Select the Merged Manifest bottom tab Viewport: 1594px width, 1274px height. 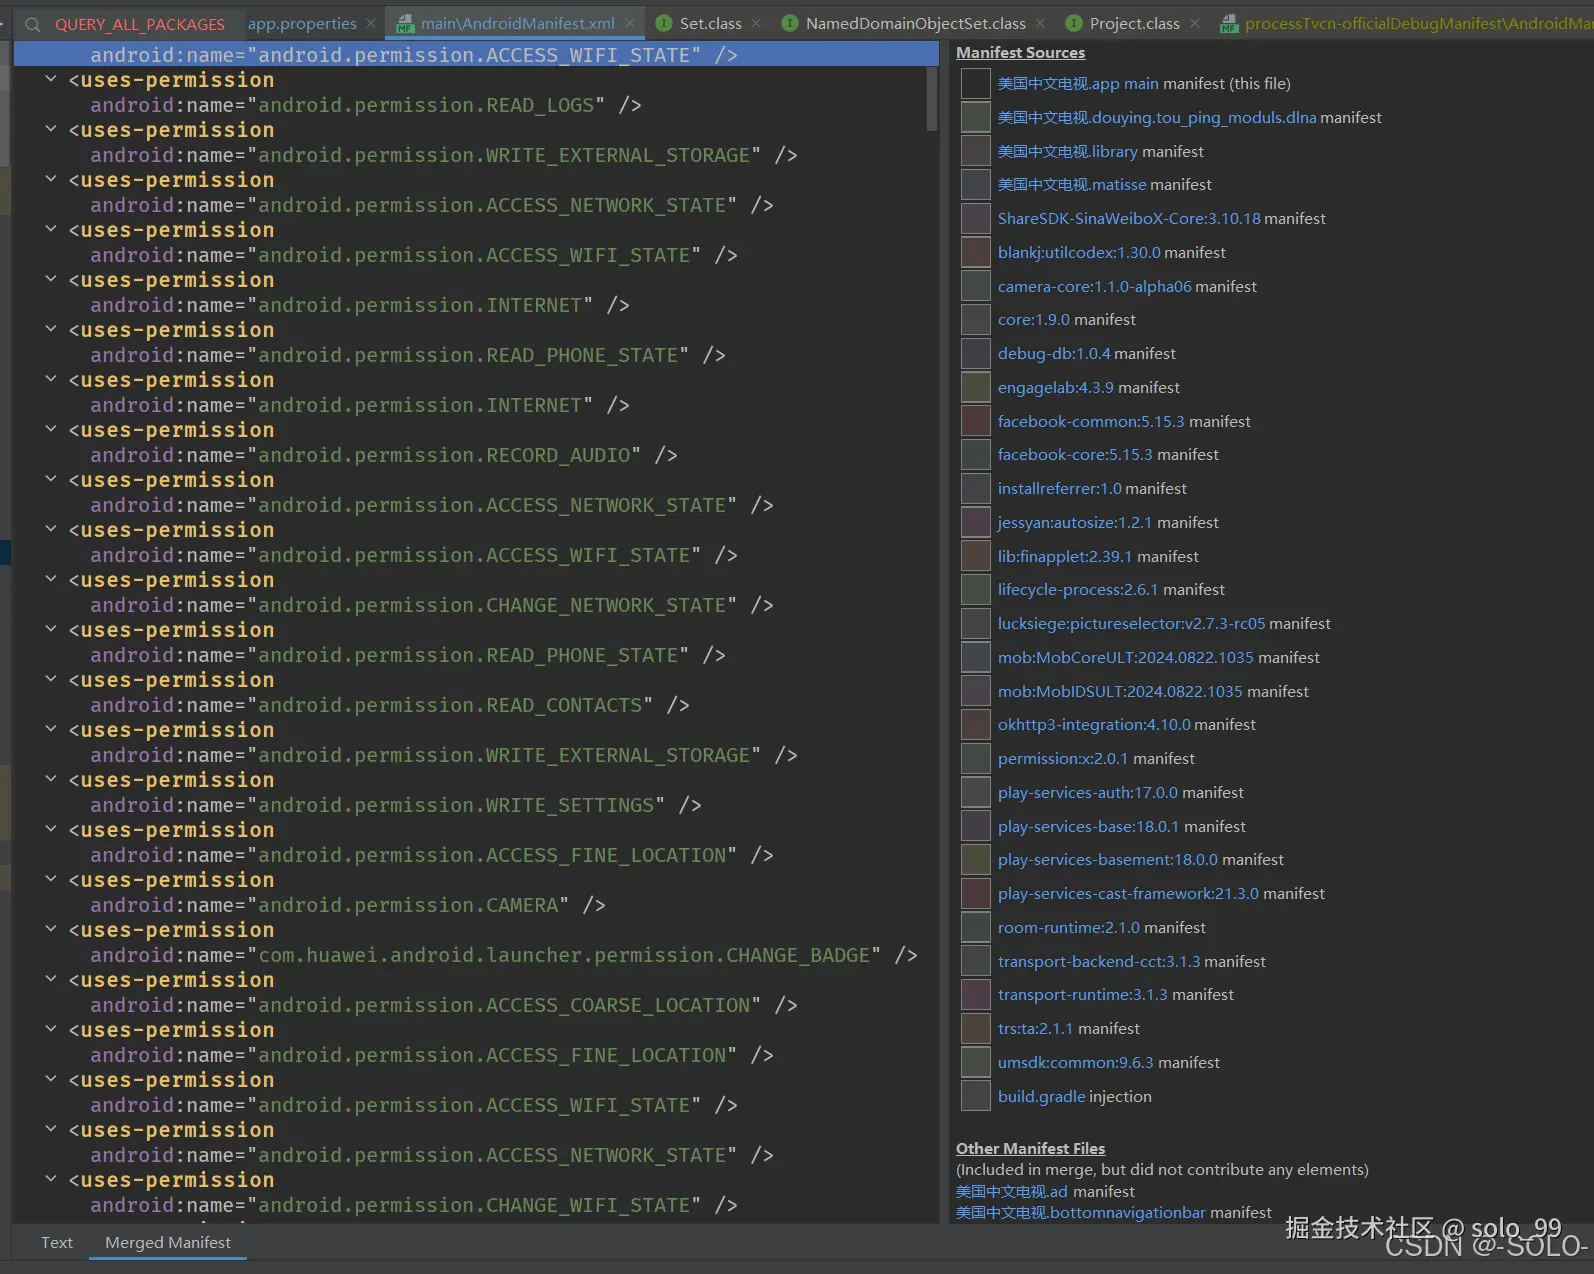[x=168, y=1242]
